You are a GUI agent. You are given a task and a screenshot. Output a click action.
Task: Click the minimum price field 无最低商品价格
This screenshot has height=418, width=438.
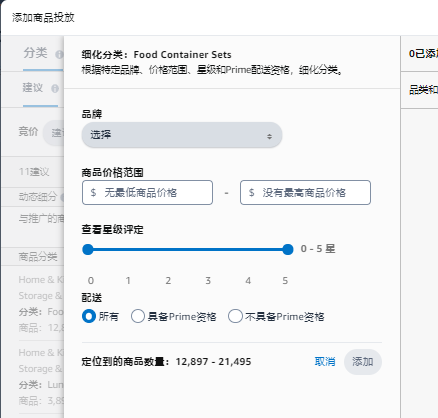tap(147, 192)
